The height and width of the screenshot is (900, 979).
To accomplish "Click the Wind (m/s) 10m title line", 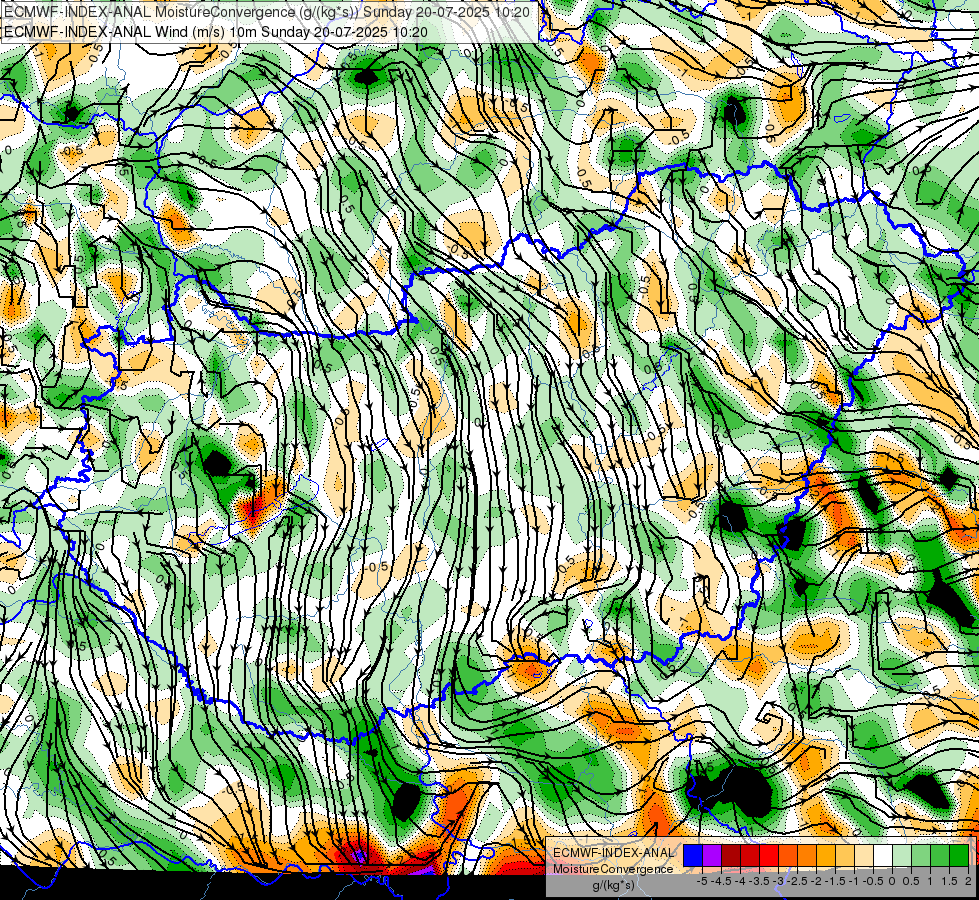I will [216, 31].
